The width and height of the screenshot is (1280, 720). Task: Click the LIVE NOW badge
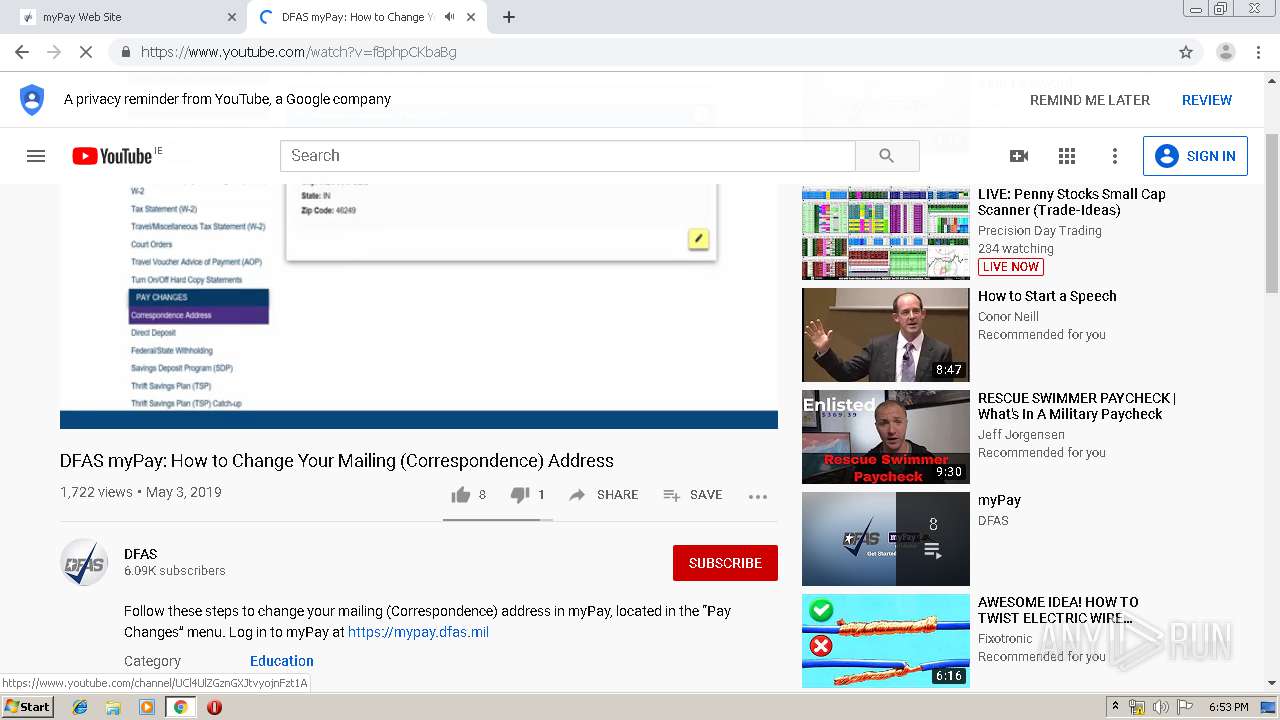click(x=1011, y=267)
